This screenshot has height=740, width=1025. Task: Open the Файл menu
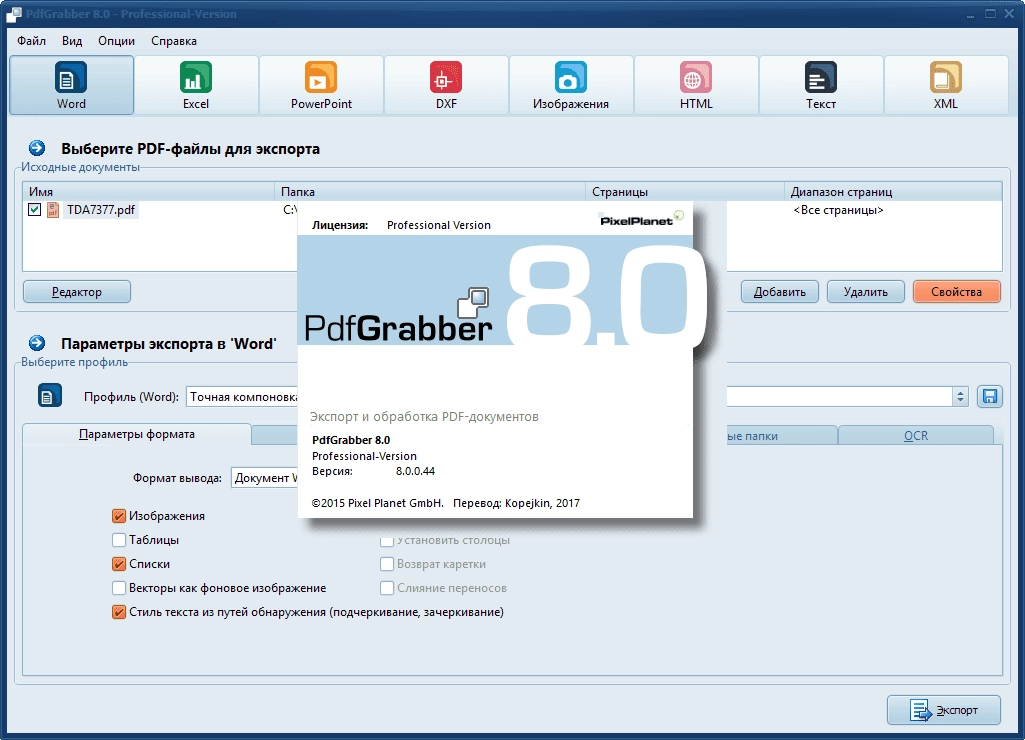(31, 41)
